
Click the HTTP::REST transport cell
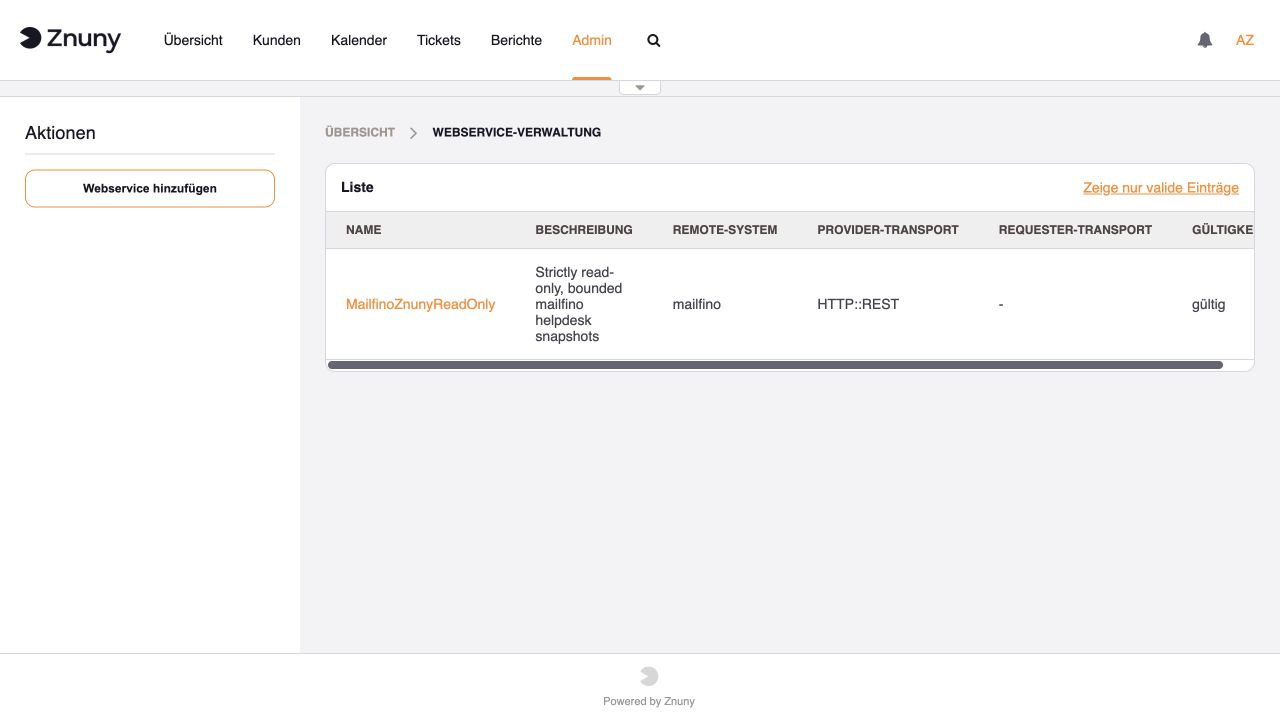click(x=858, y=304)
